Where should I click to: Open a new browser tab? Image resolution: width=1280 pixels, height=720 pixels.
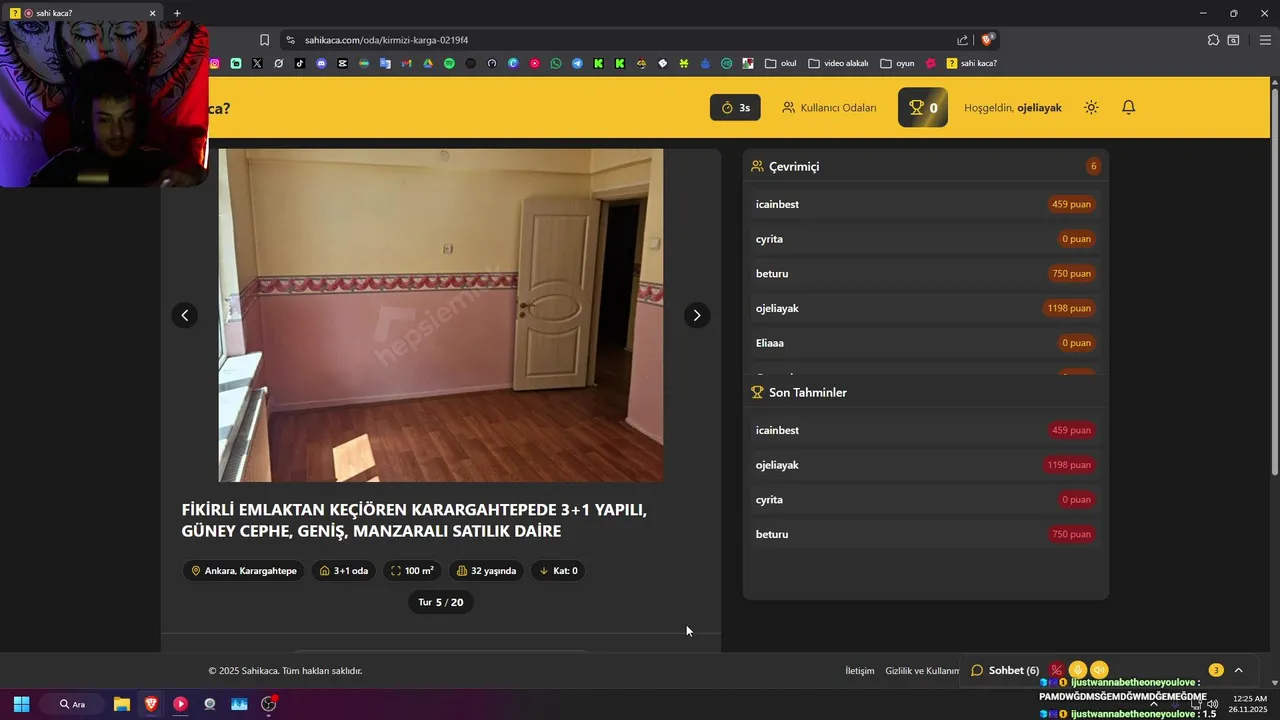(x=177, y=13)
